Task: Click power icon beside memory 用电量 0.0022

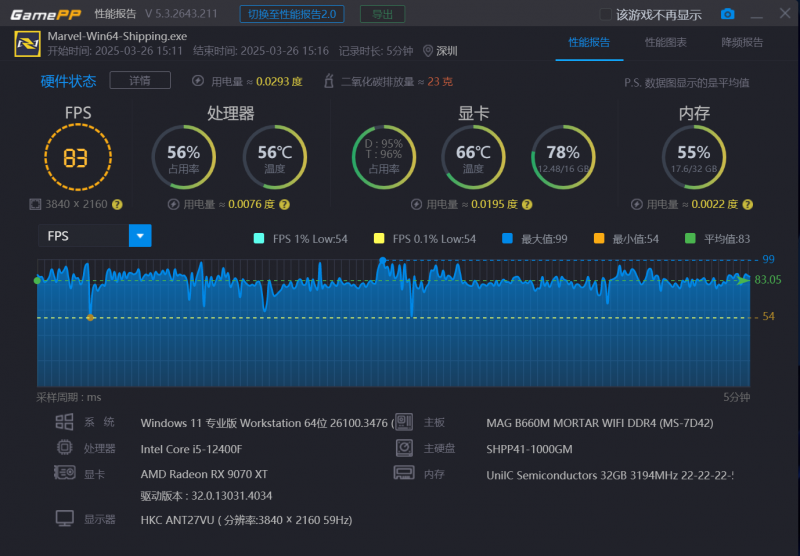Action: coord(637,205)
